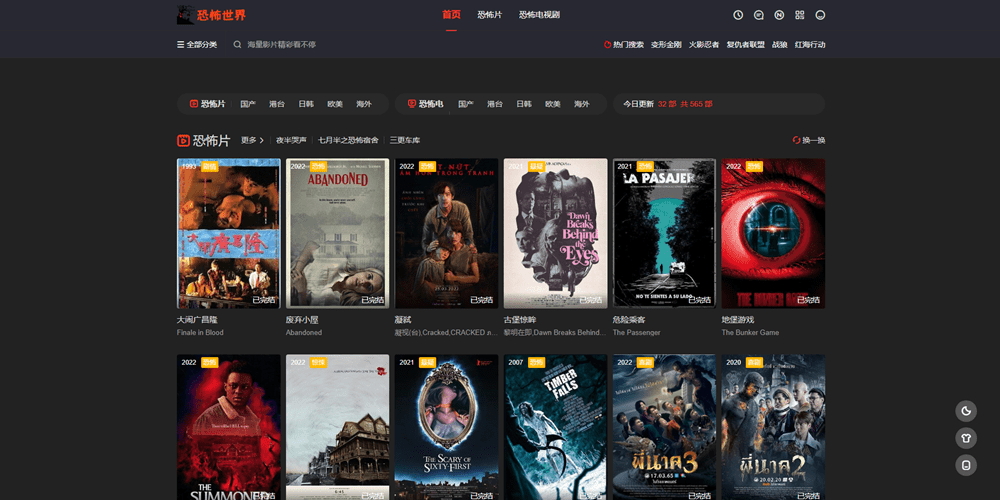Click the 恐怖片 section heading
Viewport: 1000px width, 500px height.
tap(203, 140)
